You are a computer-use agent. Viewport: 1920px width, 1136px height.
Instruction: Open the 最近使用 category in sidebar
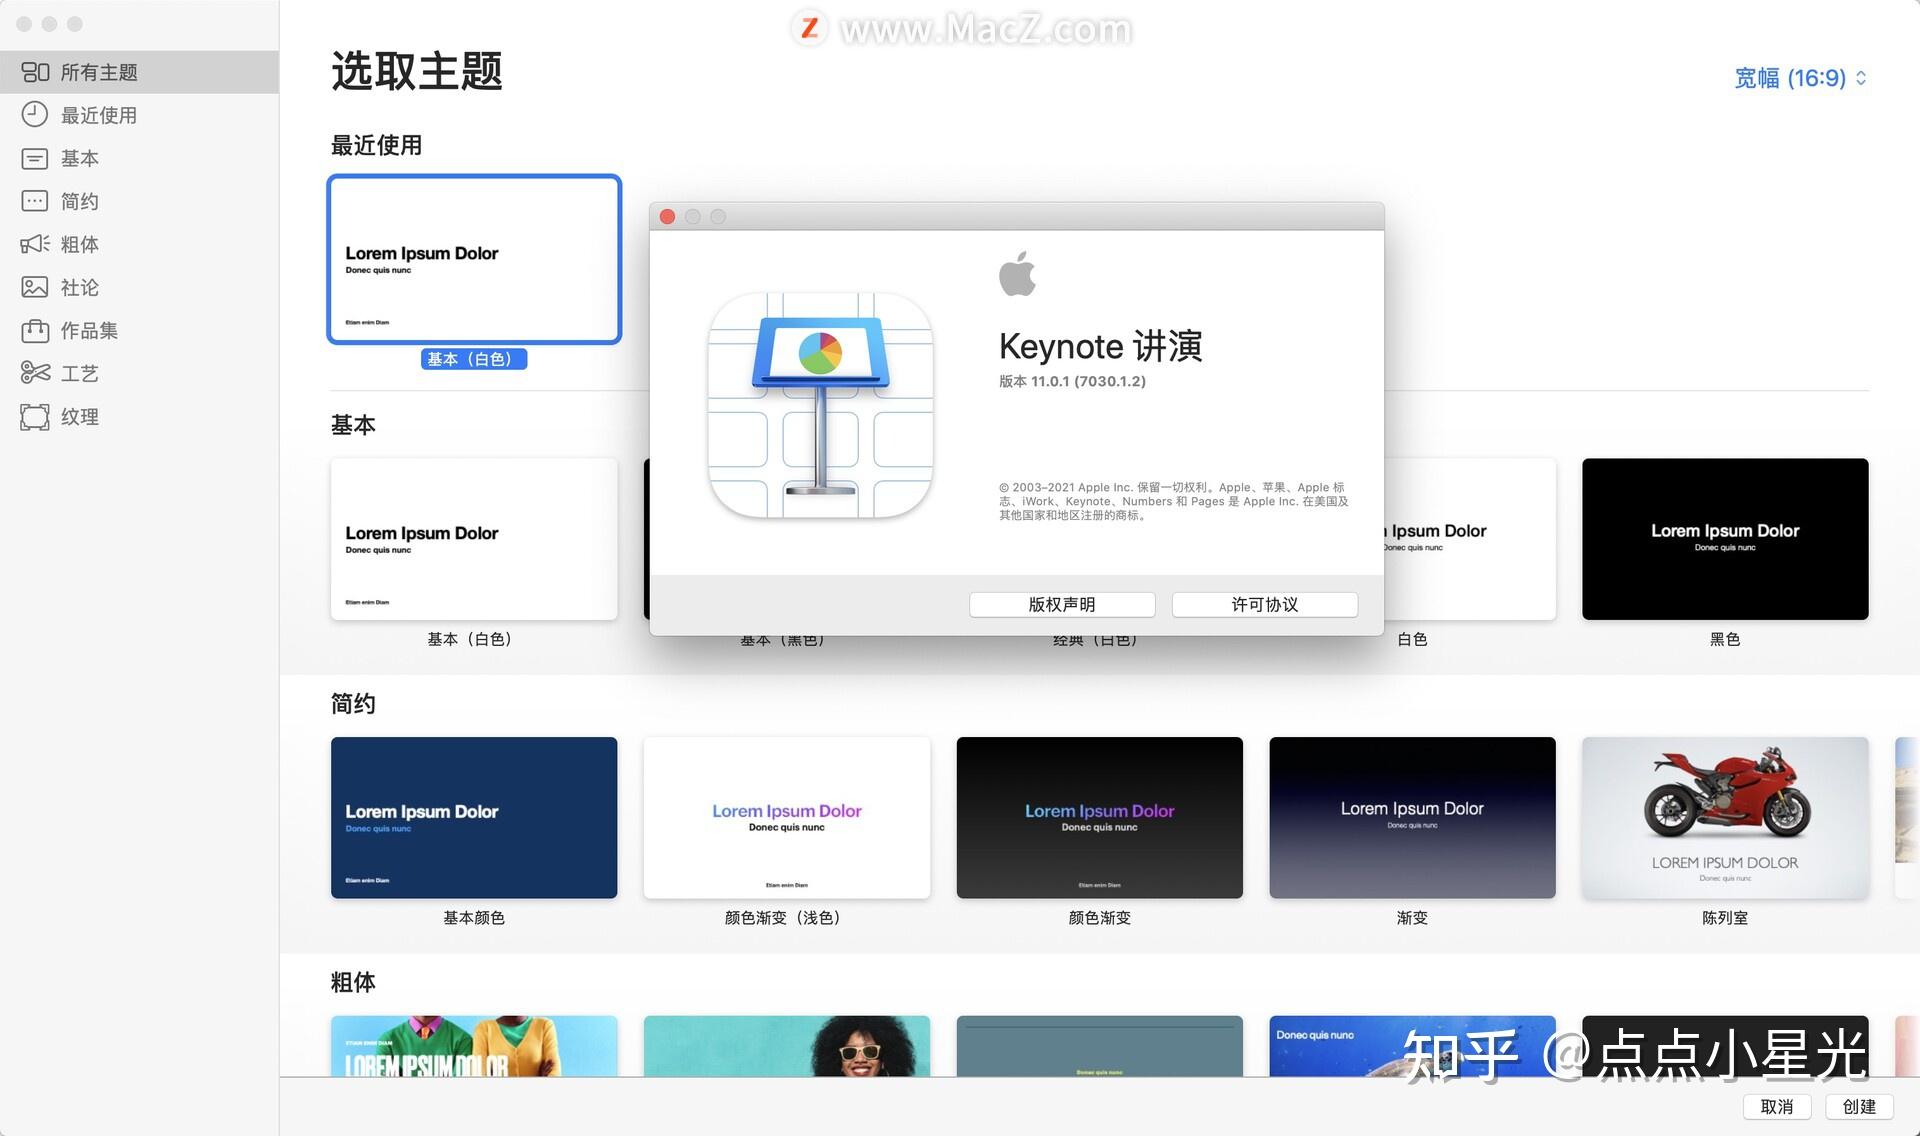click(x=36, y=114)
